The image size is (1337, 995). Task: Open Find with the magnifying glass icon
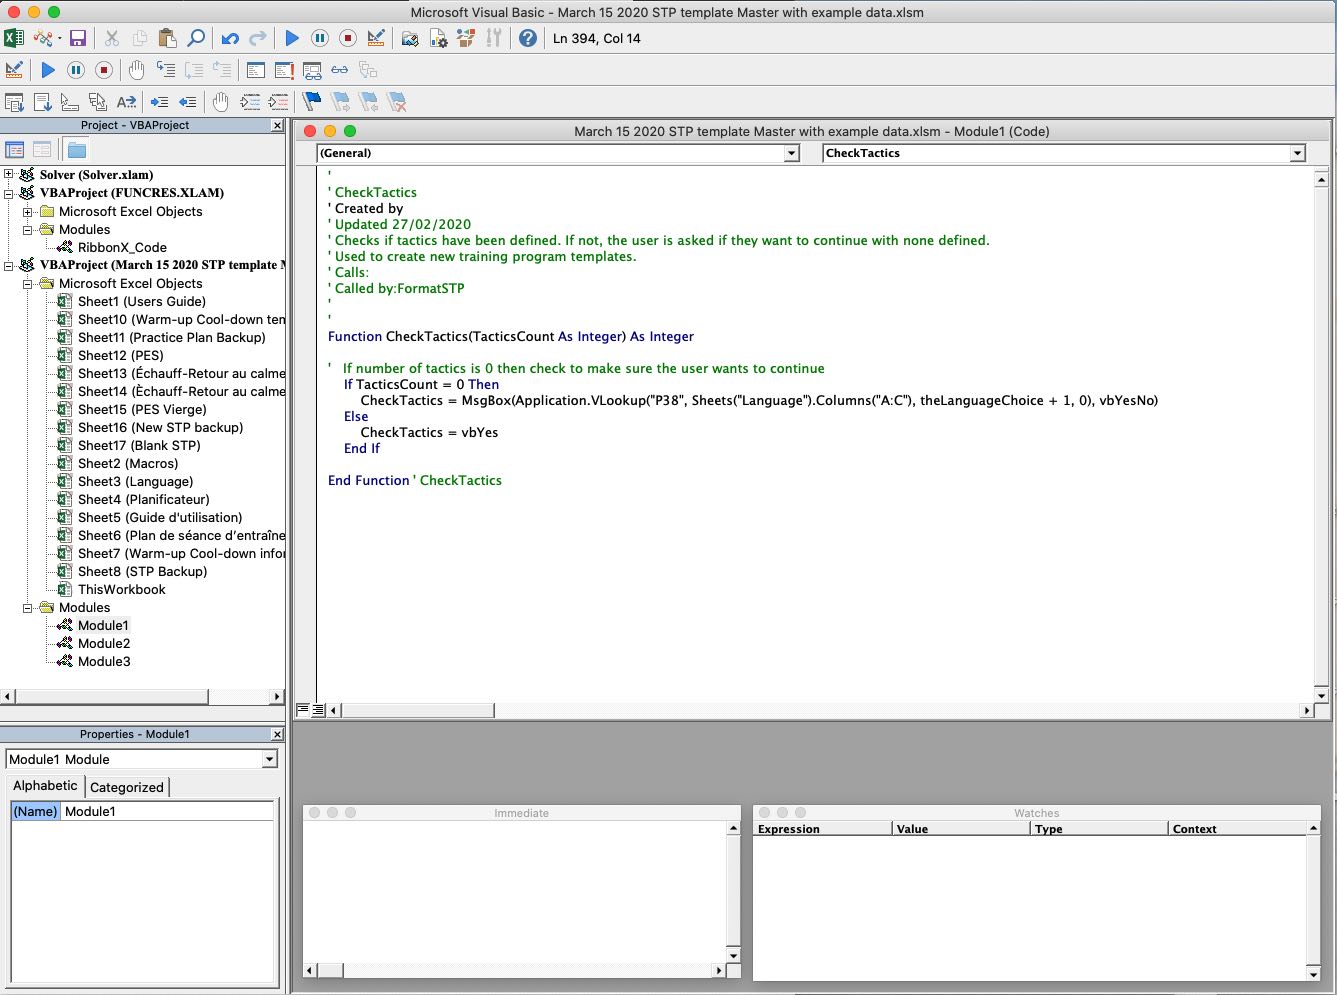(x=196, y=39)
